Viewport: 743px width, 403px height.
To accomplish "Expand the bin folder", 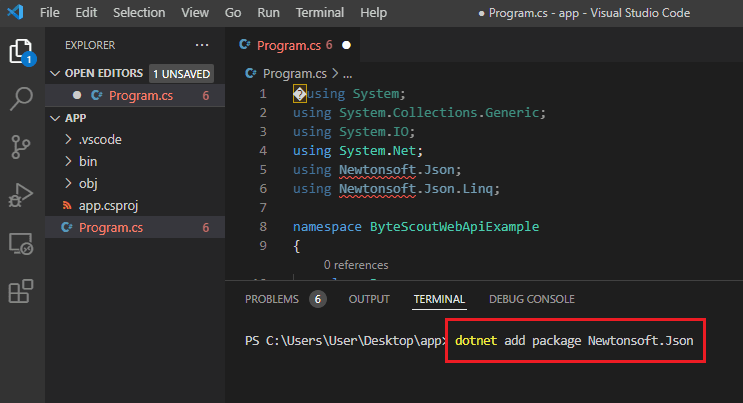I will pyautogui.click(x=87, y=161).
